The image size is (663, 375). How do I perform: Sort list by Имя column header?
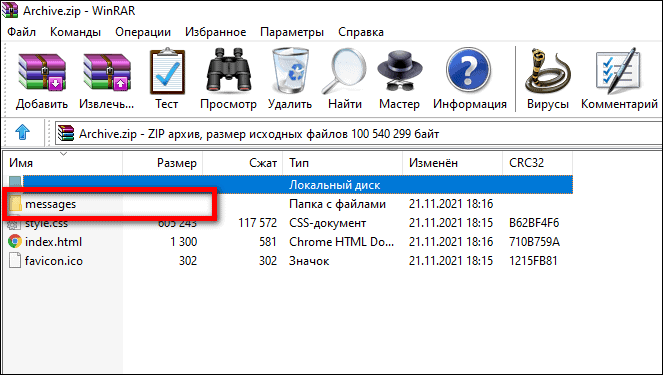(63, 163)
